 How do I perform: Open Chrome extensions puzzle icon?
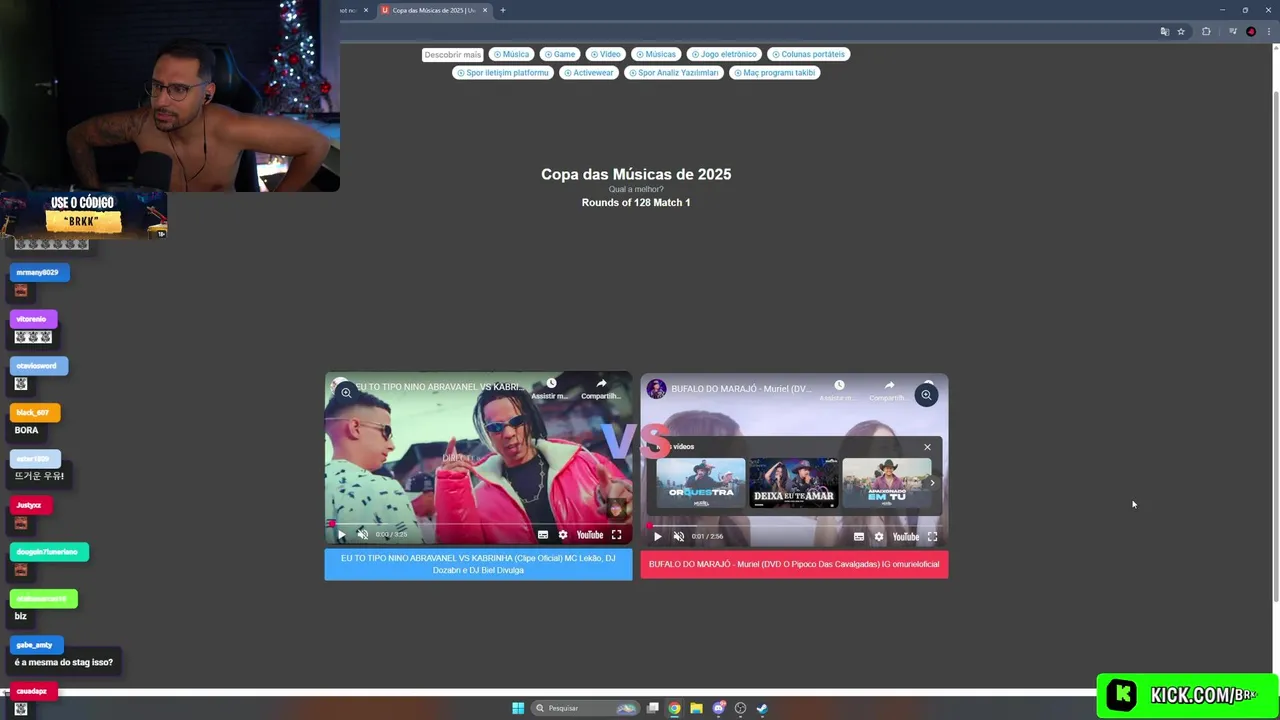(x=1206, y=31)
